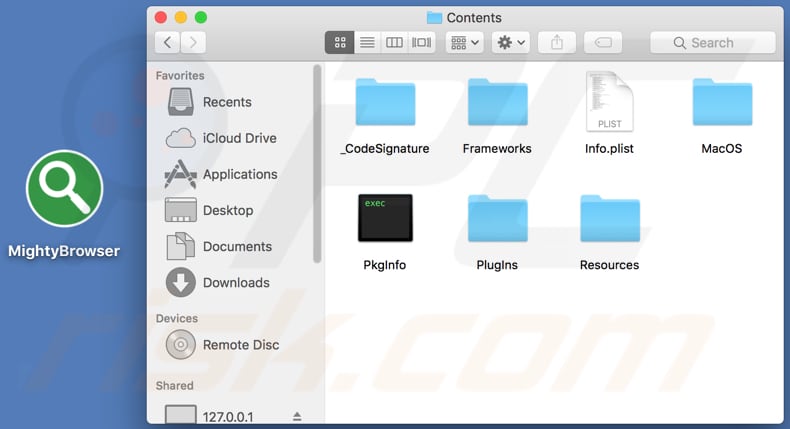Switch to column view
Screen dimensions: 790x429
tap(394, 42)
